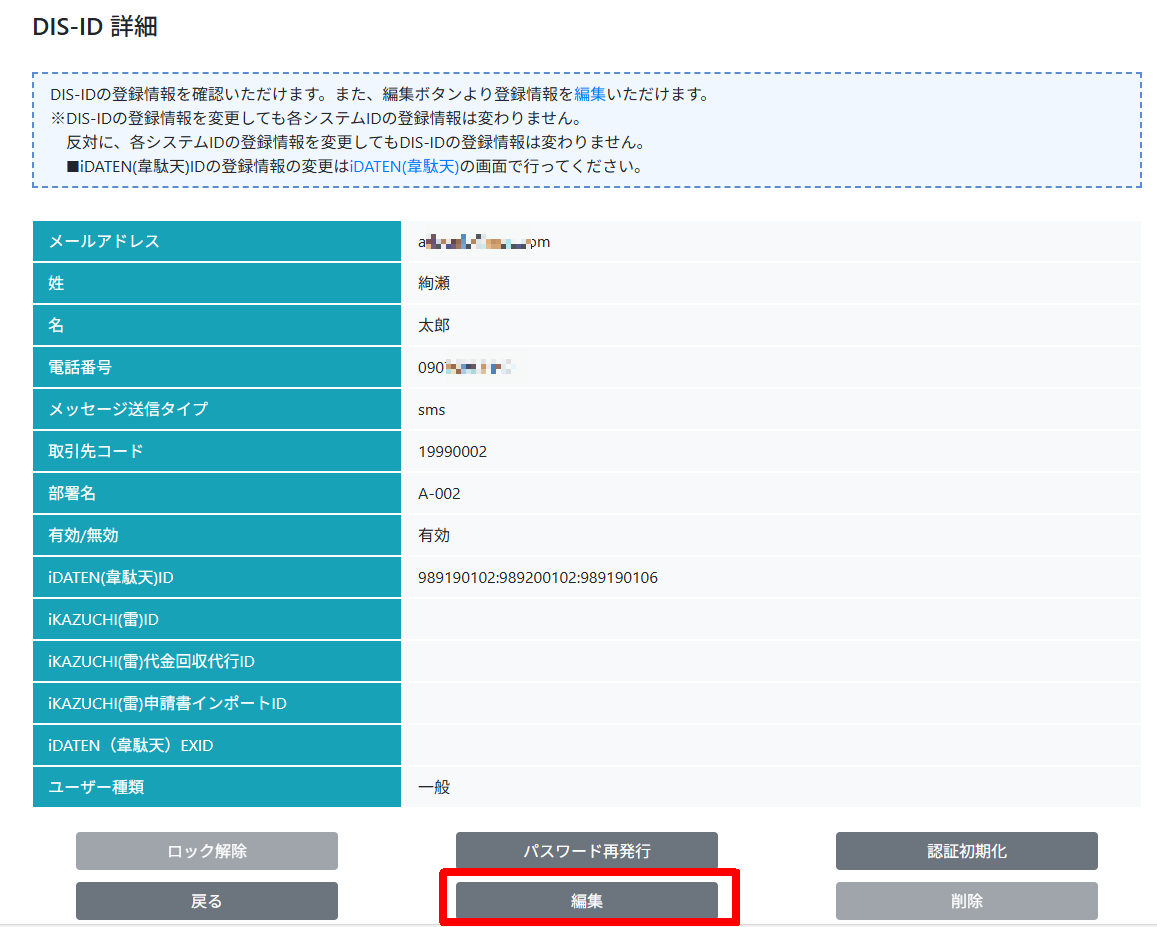This screenshot has width=1157, height=927.
Task: Click the blurred email address value
Action: tap(484, 242)
